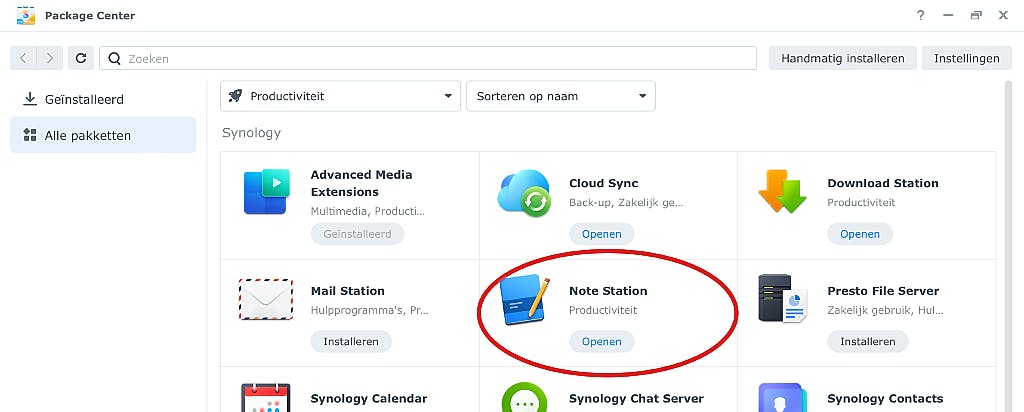
Task: Click the Mail Station envelope icon
Action: (x=266, y=300)
